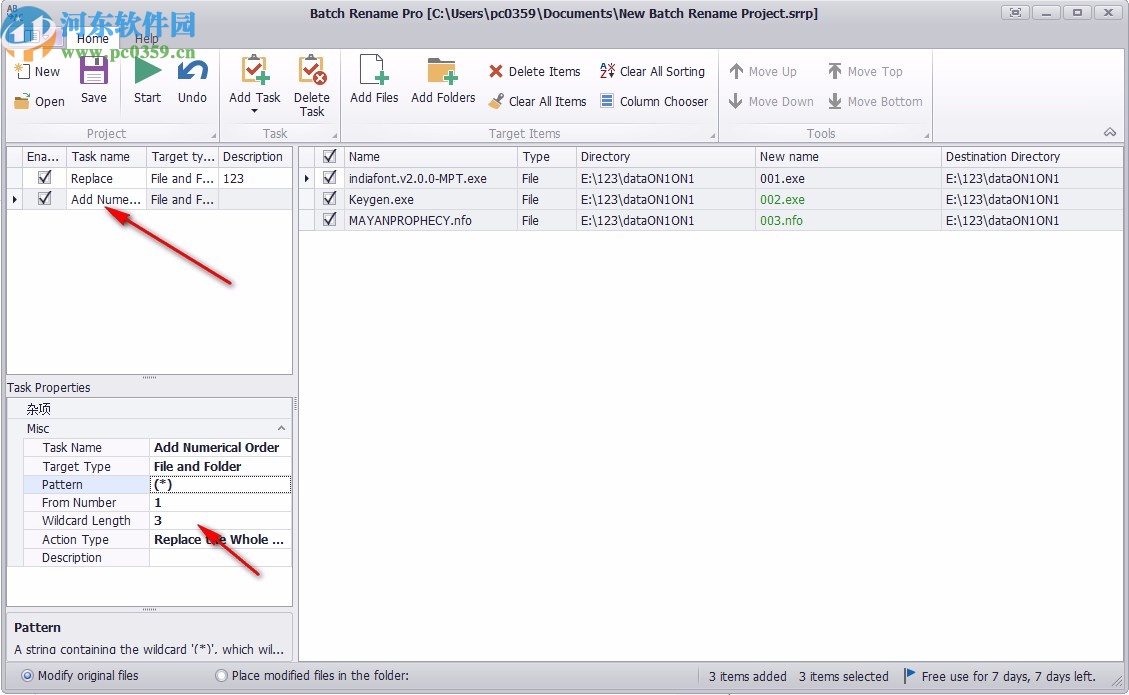The image size is (1129, 695).
Task: Uncheck the indiafont.v2.0.0-MPT.exe file
Action: [x=330, y=177]
